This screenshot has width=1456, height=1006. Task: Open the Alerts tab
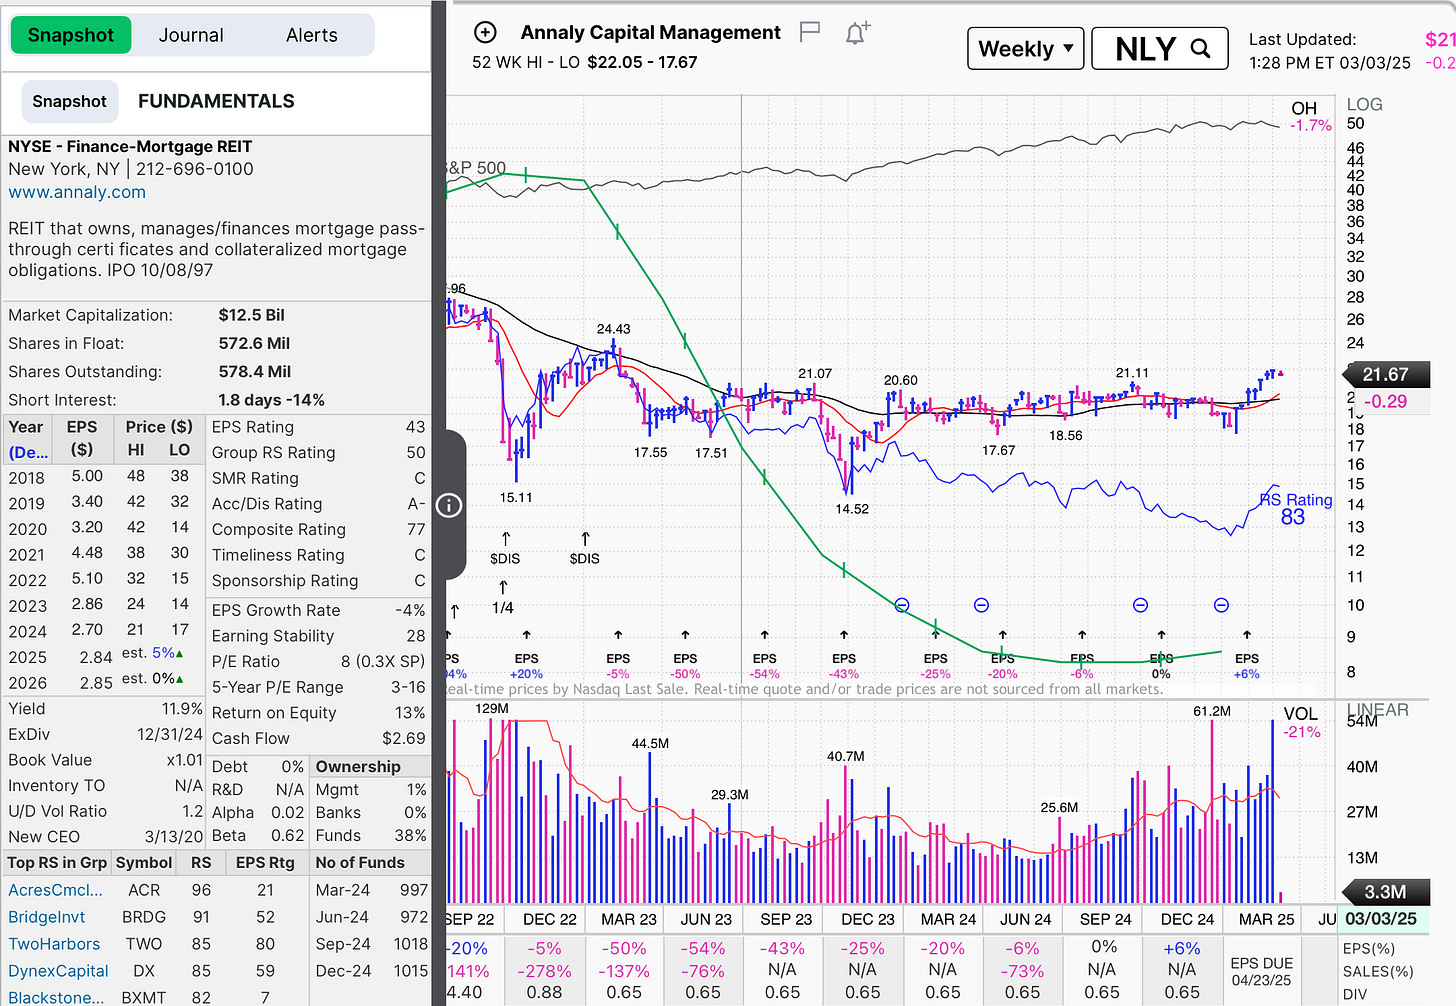pyautogui.click(x=312, y=35)
